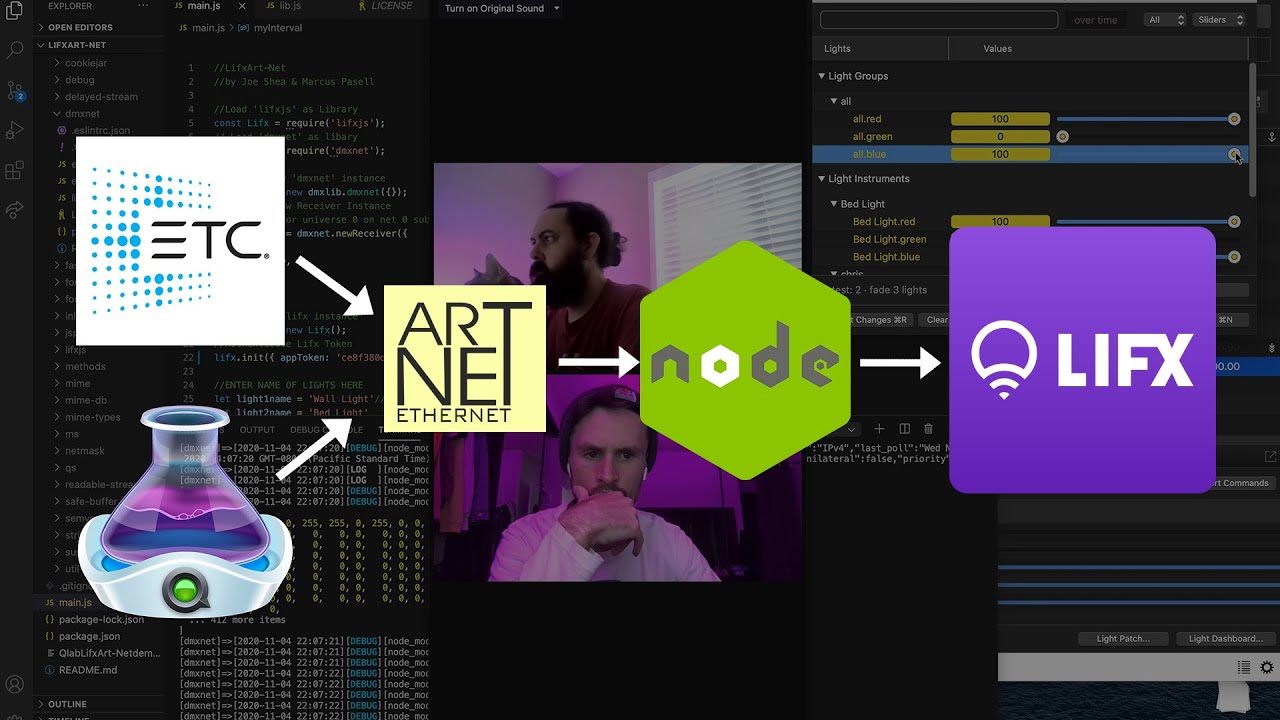
Task: Expand the lifxjs folder
Action: pos(75,350)
